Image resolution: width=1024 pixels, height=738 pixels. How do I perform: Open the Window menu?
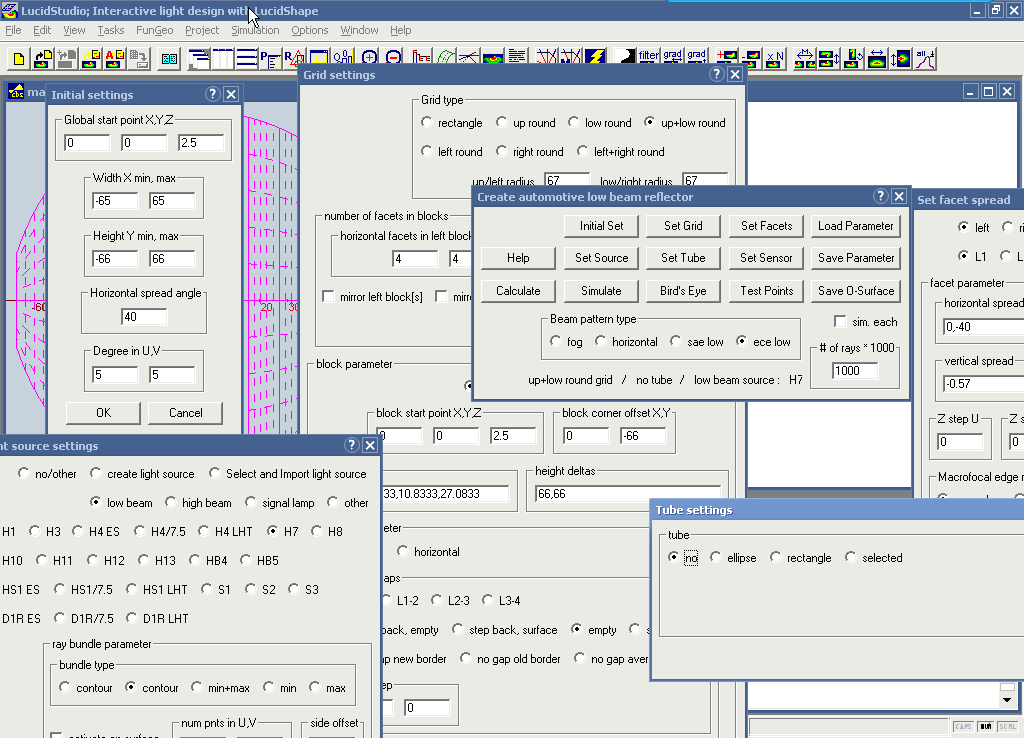359,30
